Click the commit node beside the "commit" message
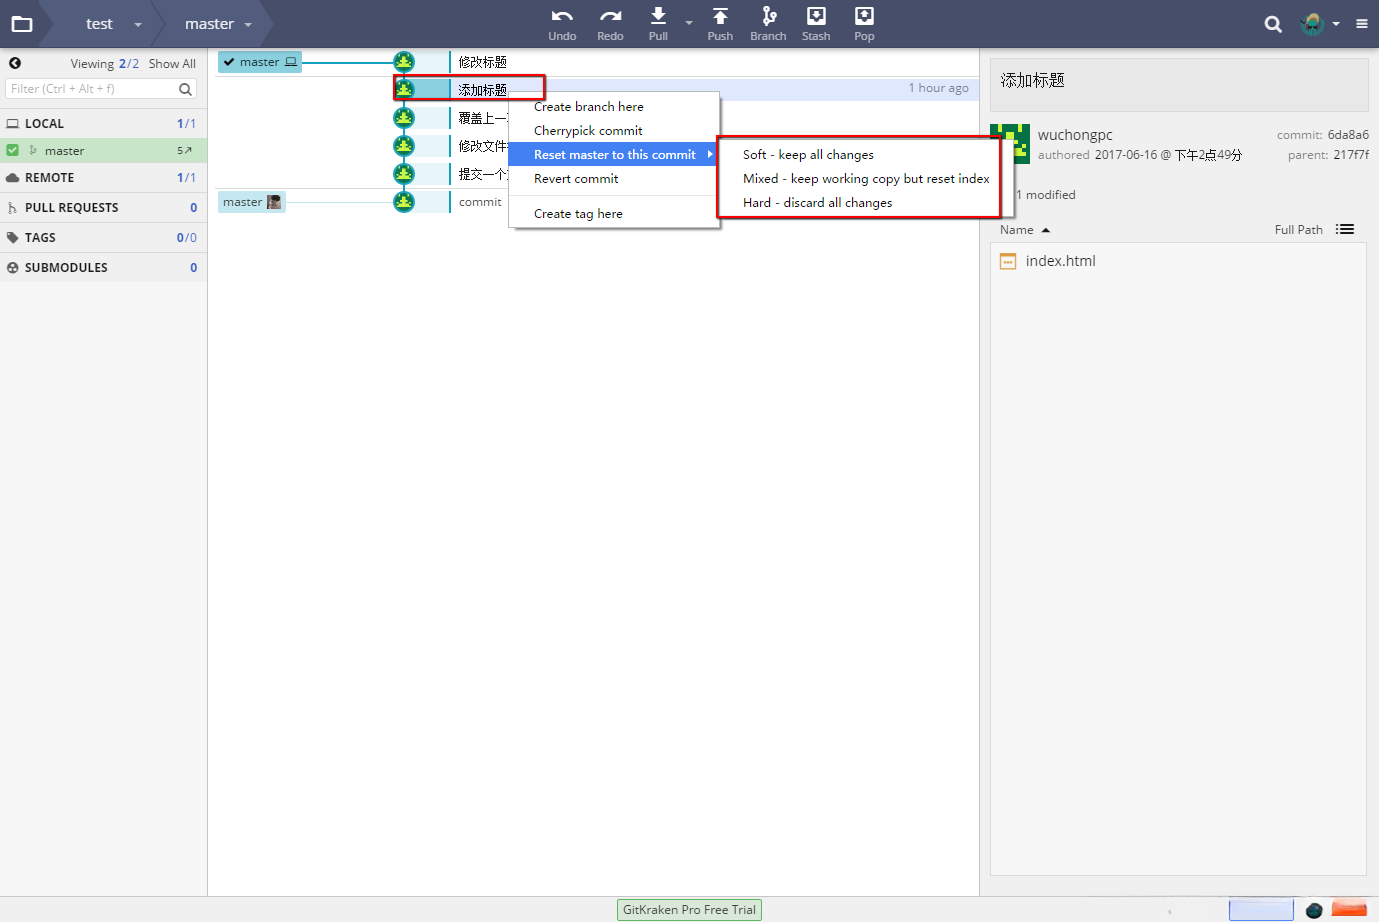 coord(404,202)
